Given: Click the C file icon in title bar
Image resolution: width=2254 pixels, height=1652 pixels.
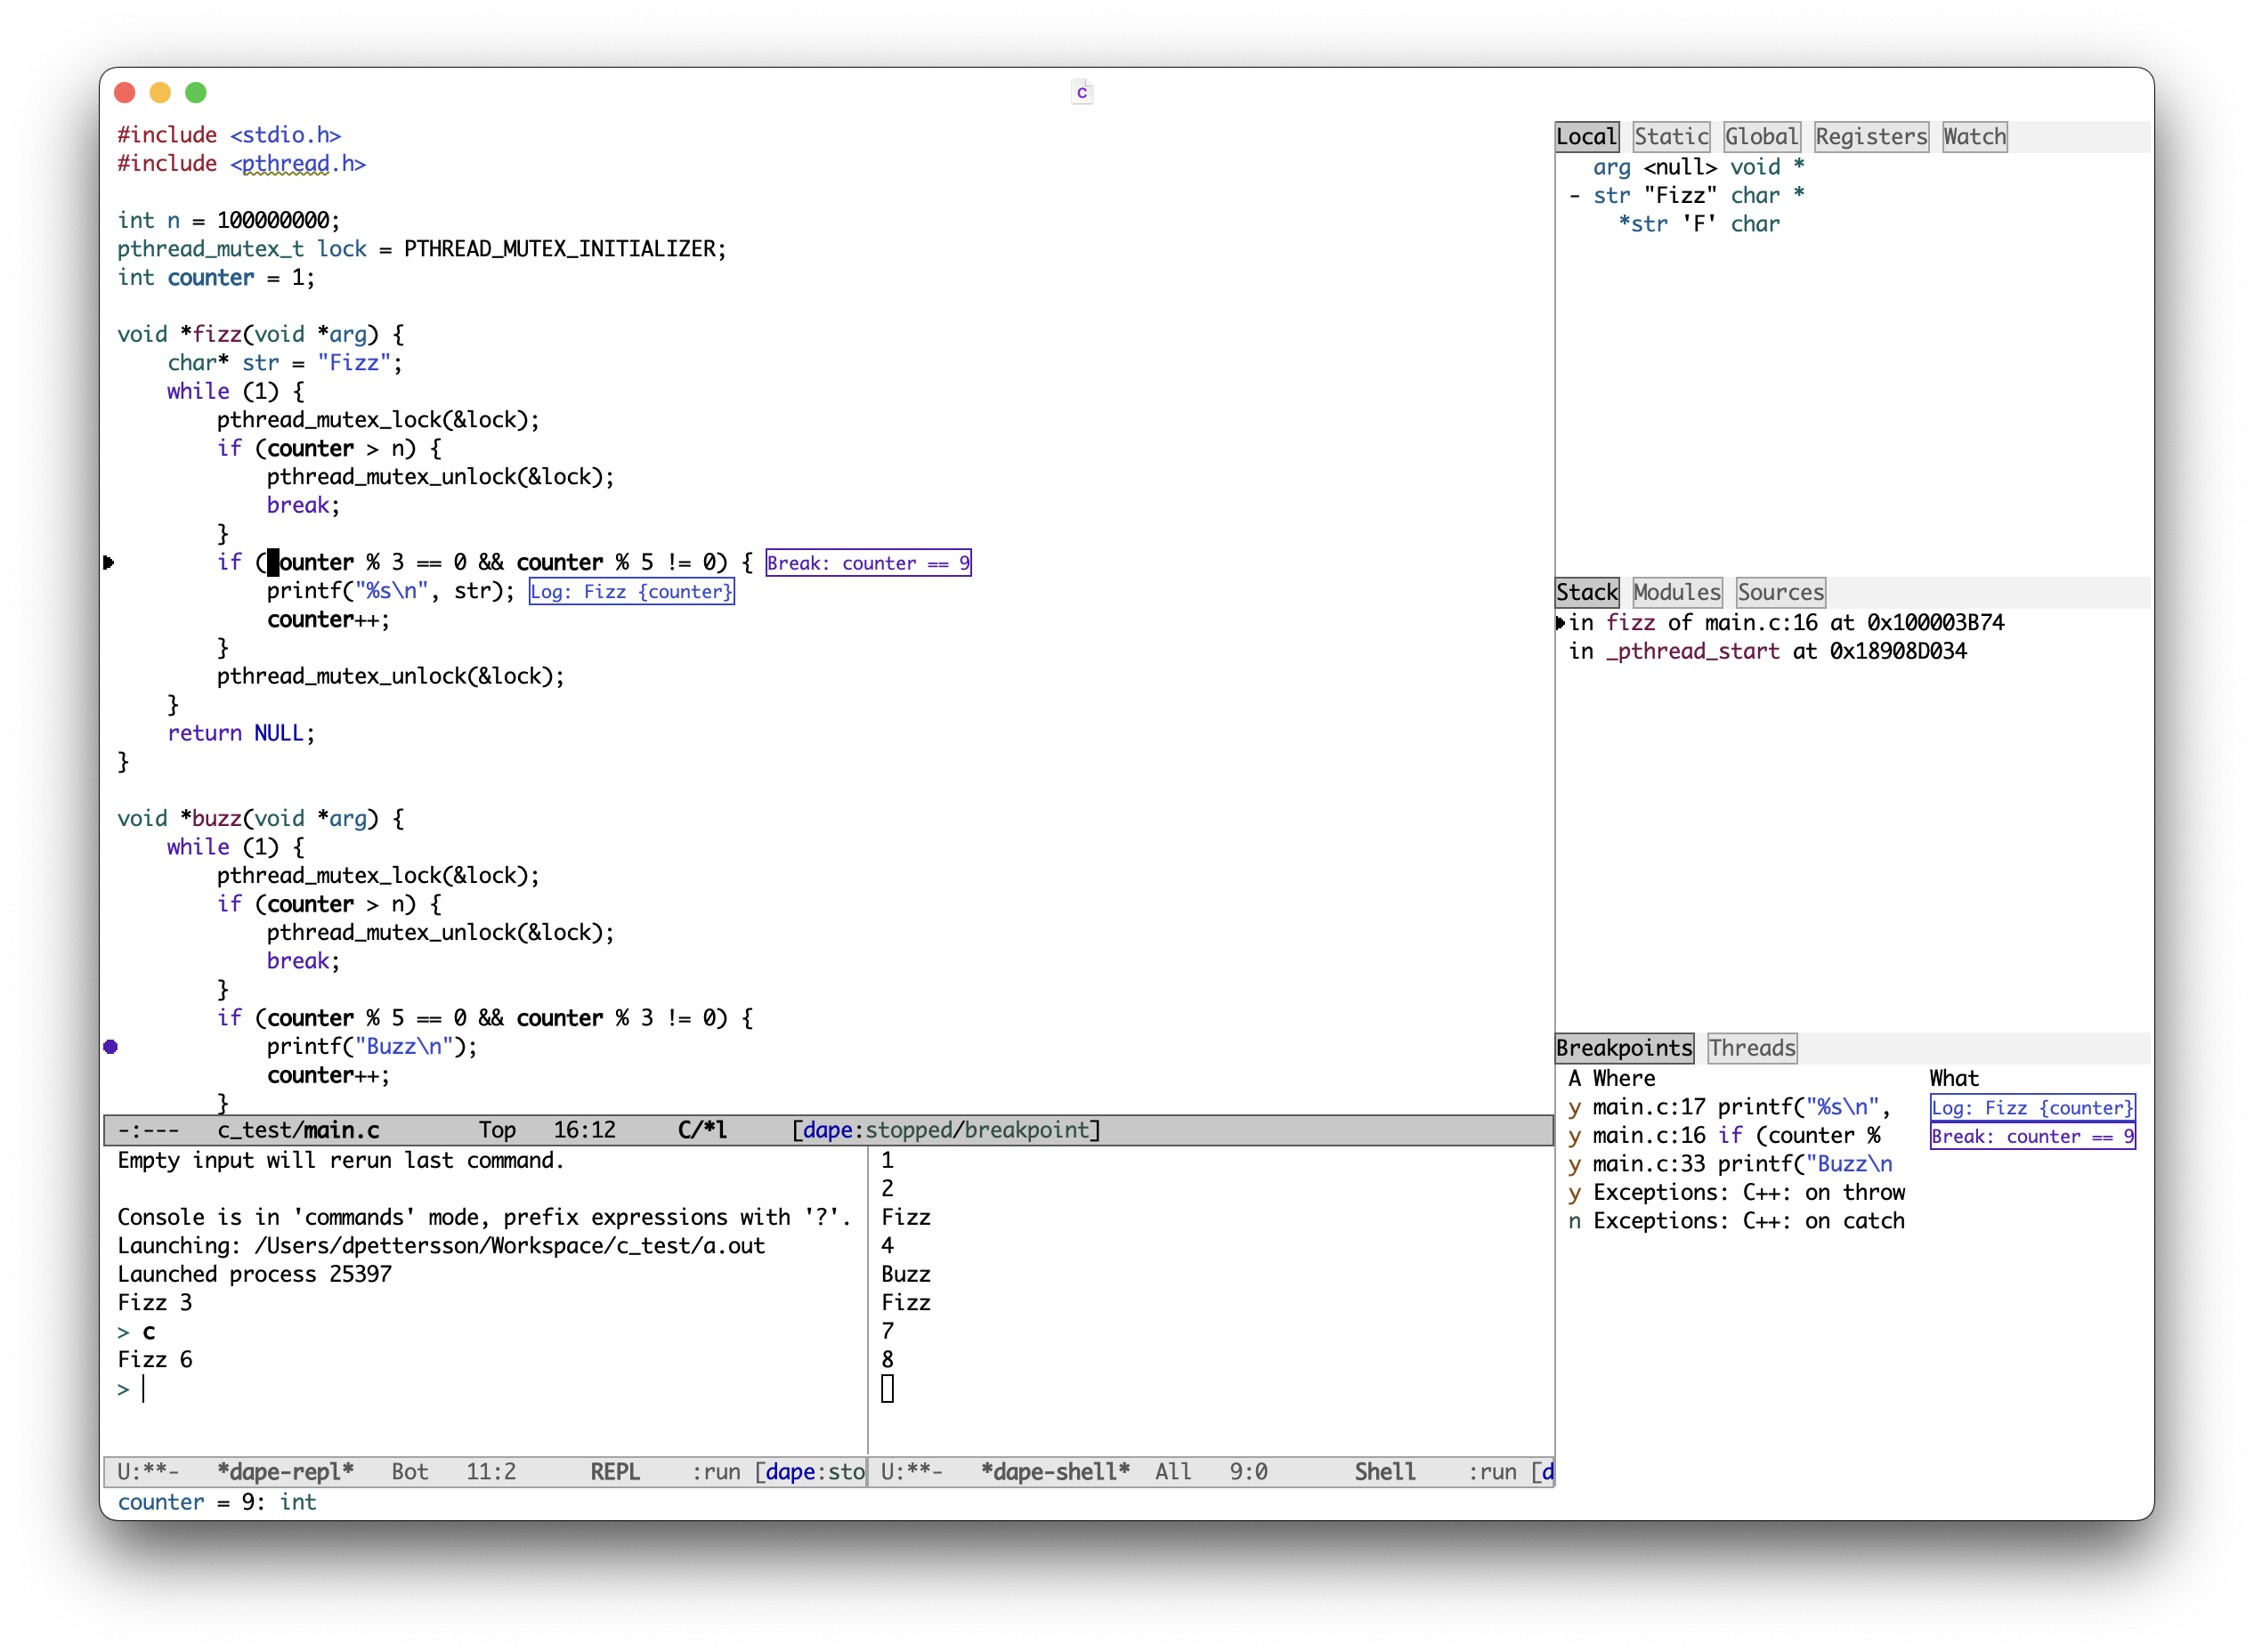Looking at the screenshot, I should [1081, 92].
